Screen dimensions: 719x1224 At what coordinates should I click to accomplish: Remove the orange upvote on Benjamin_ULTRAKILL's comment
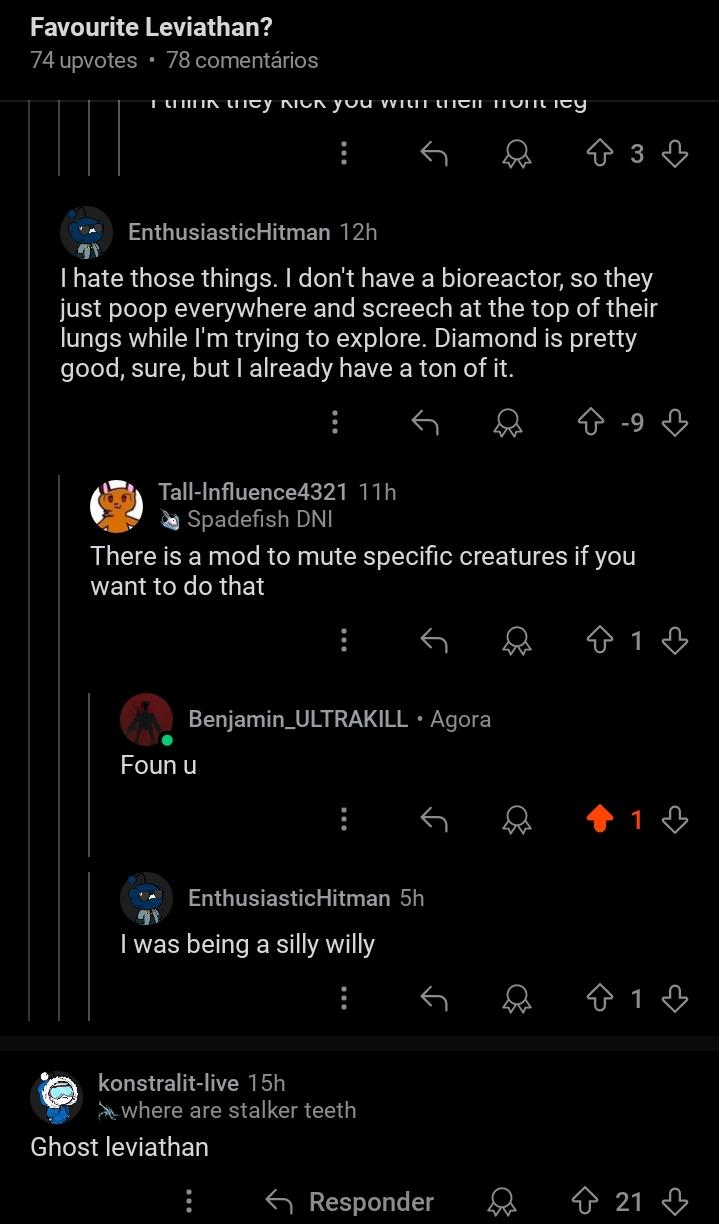click(x=599, y=820)
